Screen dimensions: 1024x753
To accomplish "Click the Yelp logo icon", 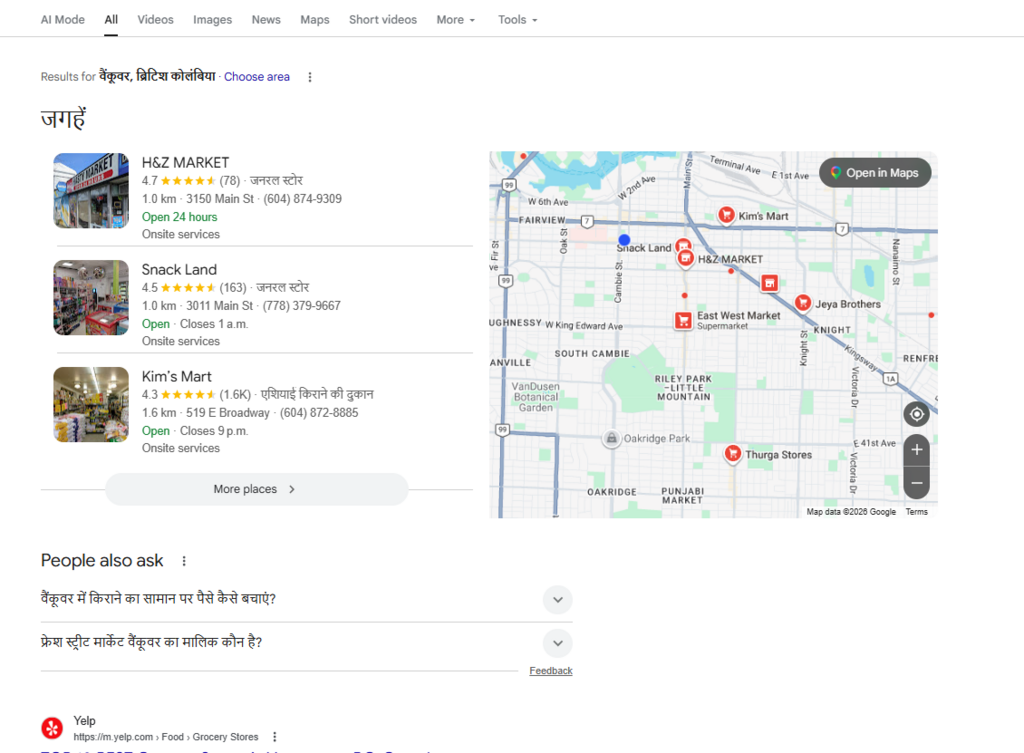I will coord(51,727).
